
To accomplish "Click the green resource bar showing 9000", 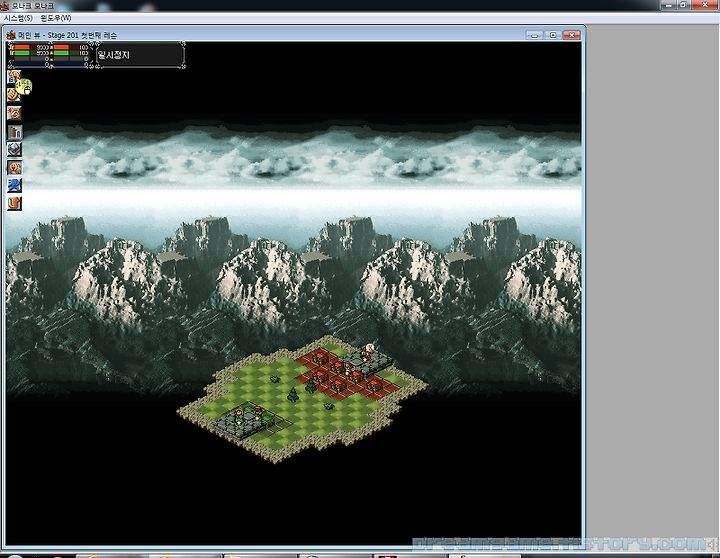I will pyautogui.click(x=32, y=53).
